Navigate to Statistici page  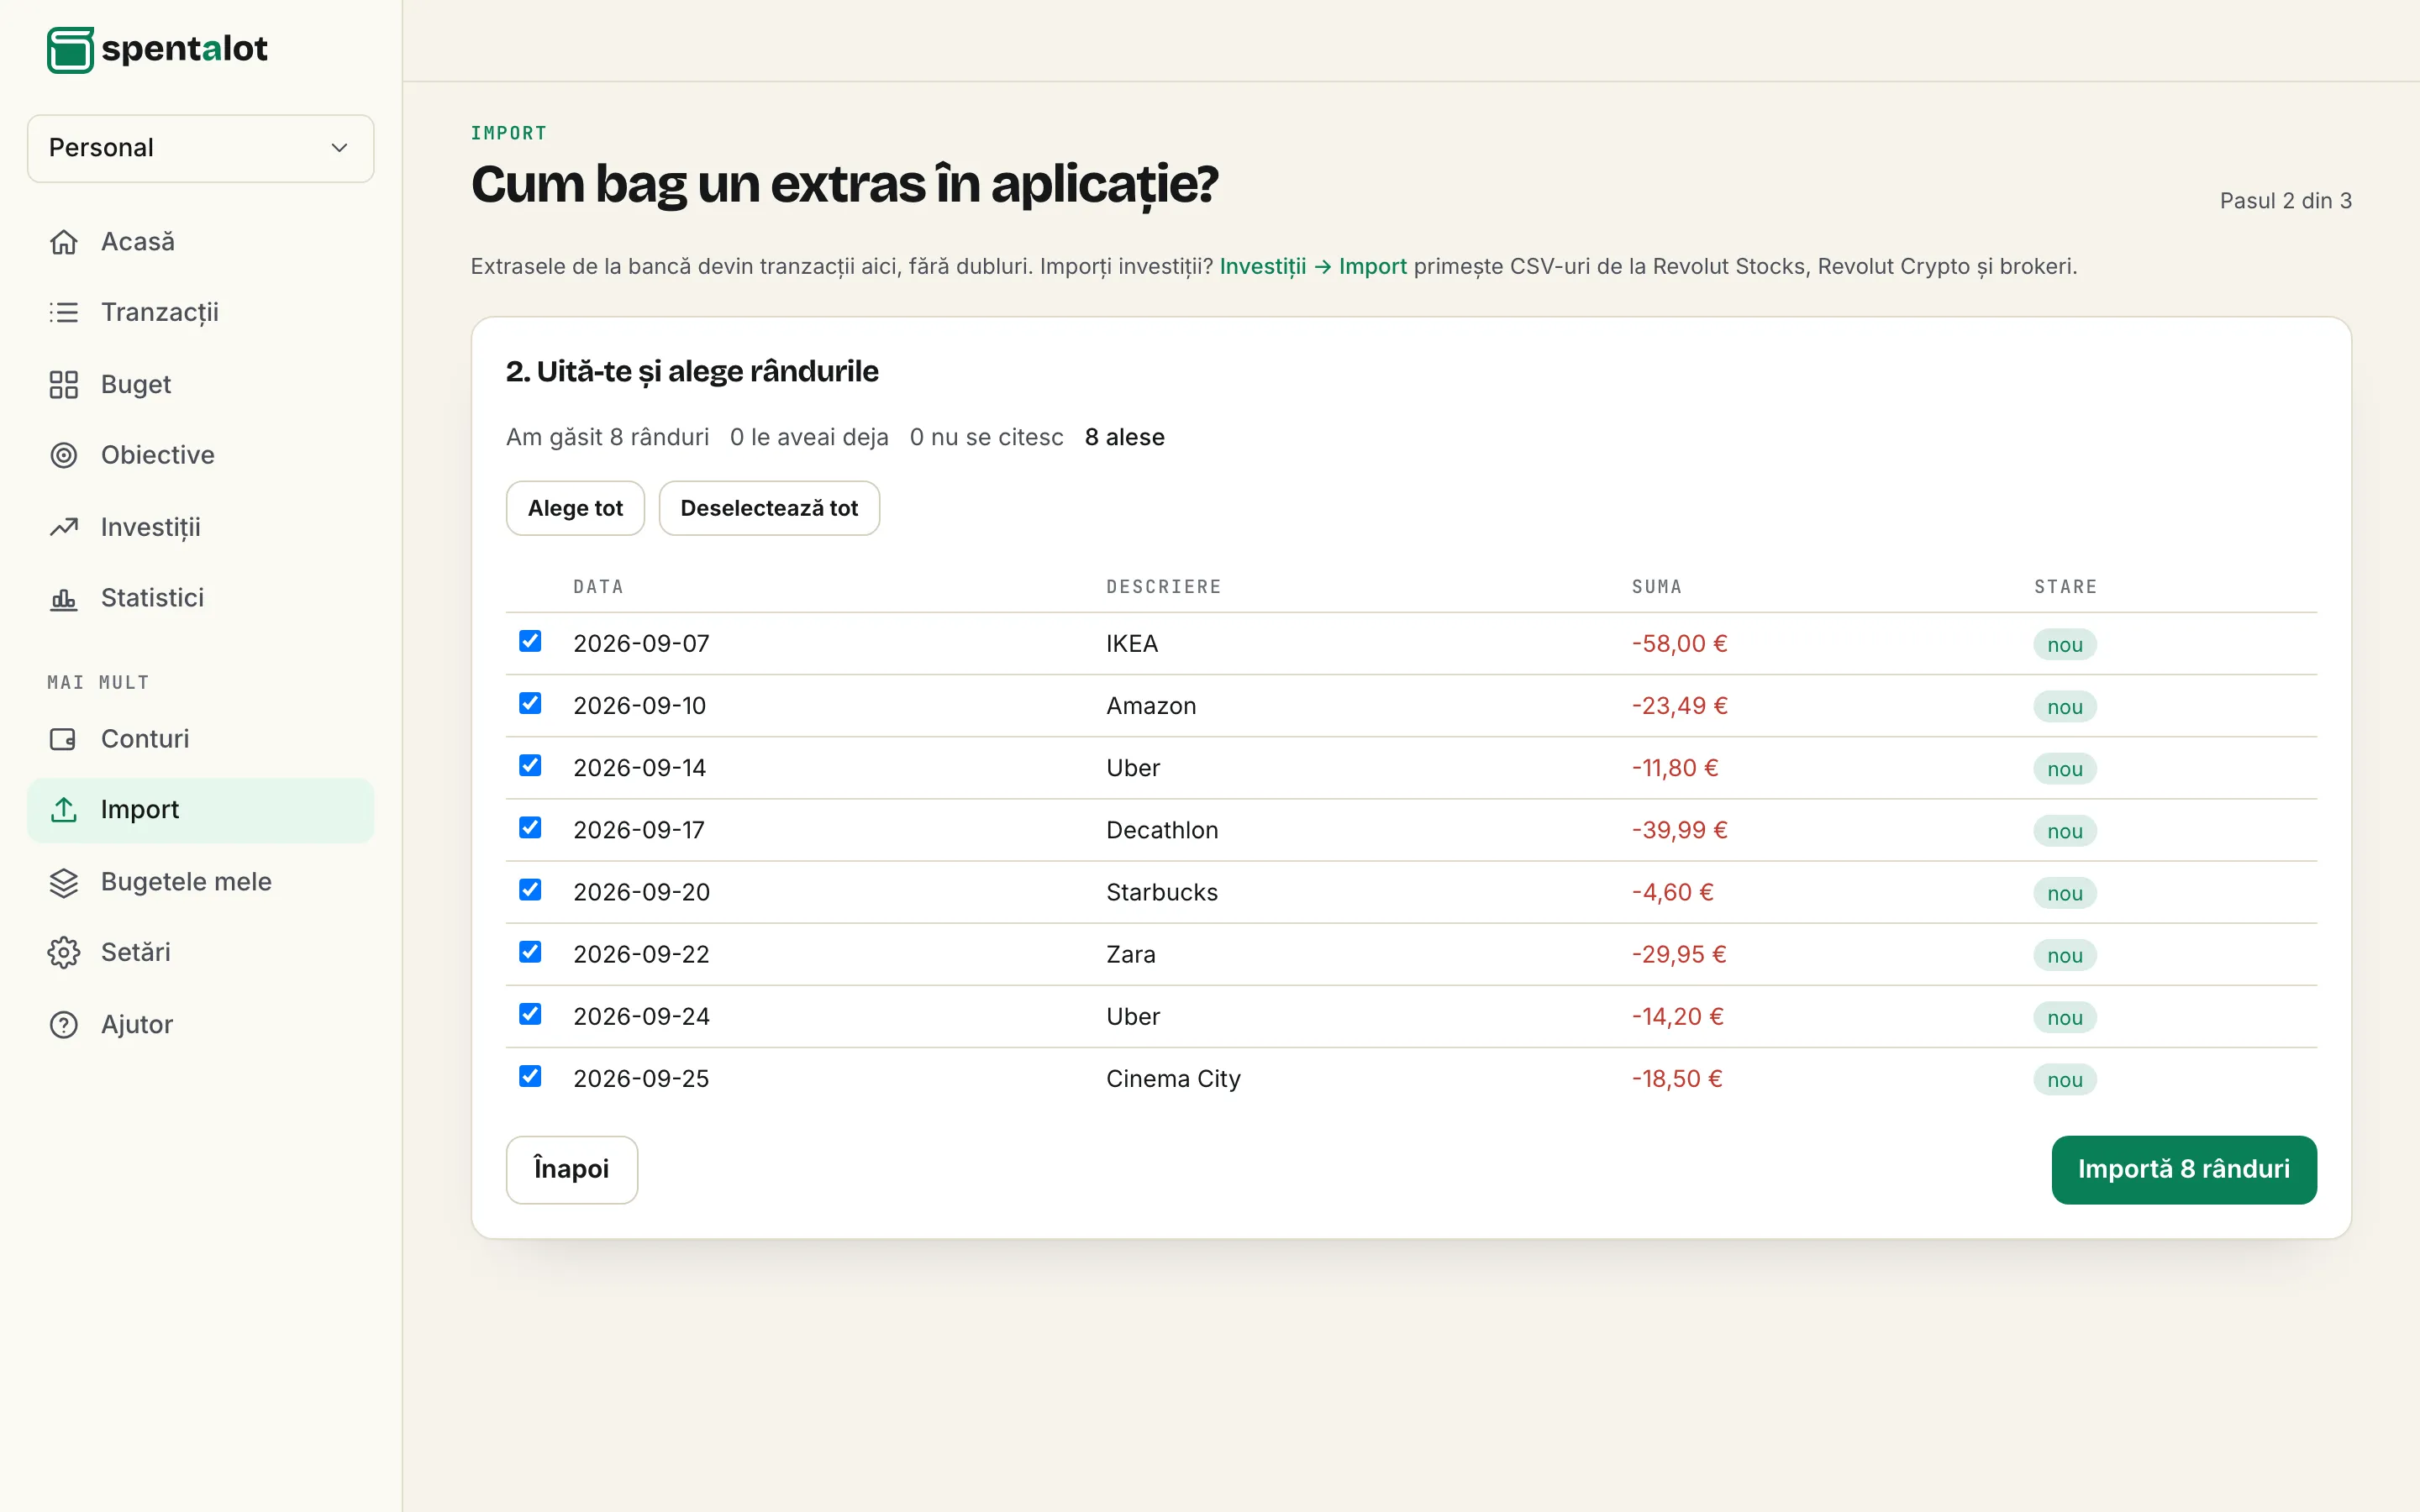[x=200, y=598]
